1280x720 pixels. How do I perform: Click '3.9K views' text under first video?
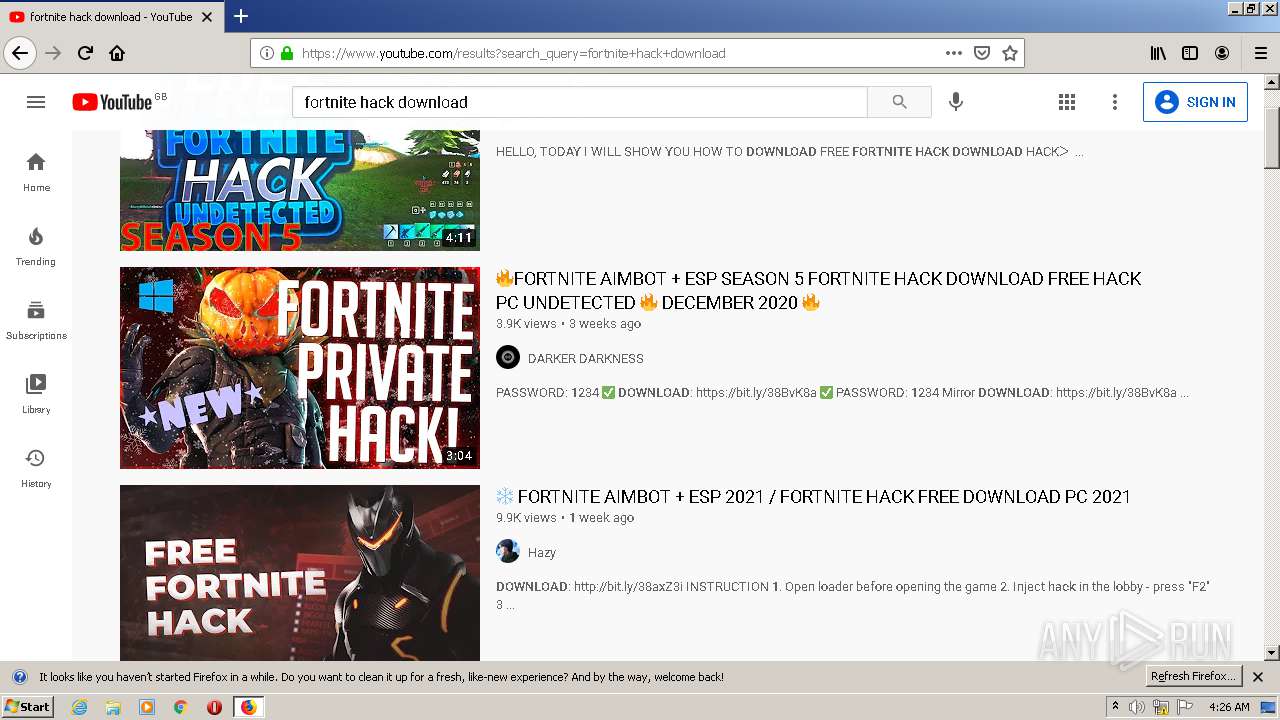pyautogui.click(x=526, y=324)
